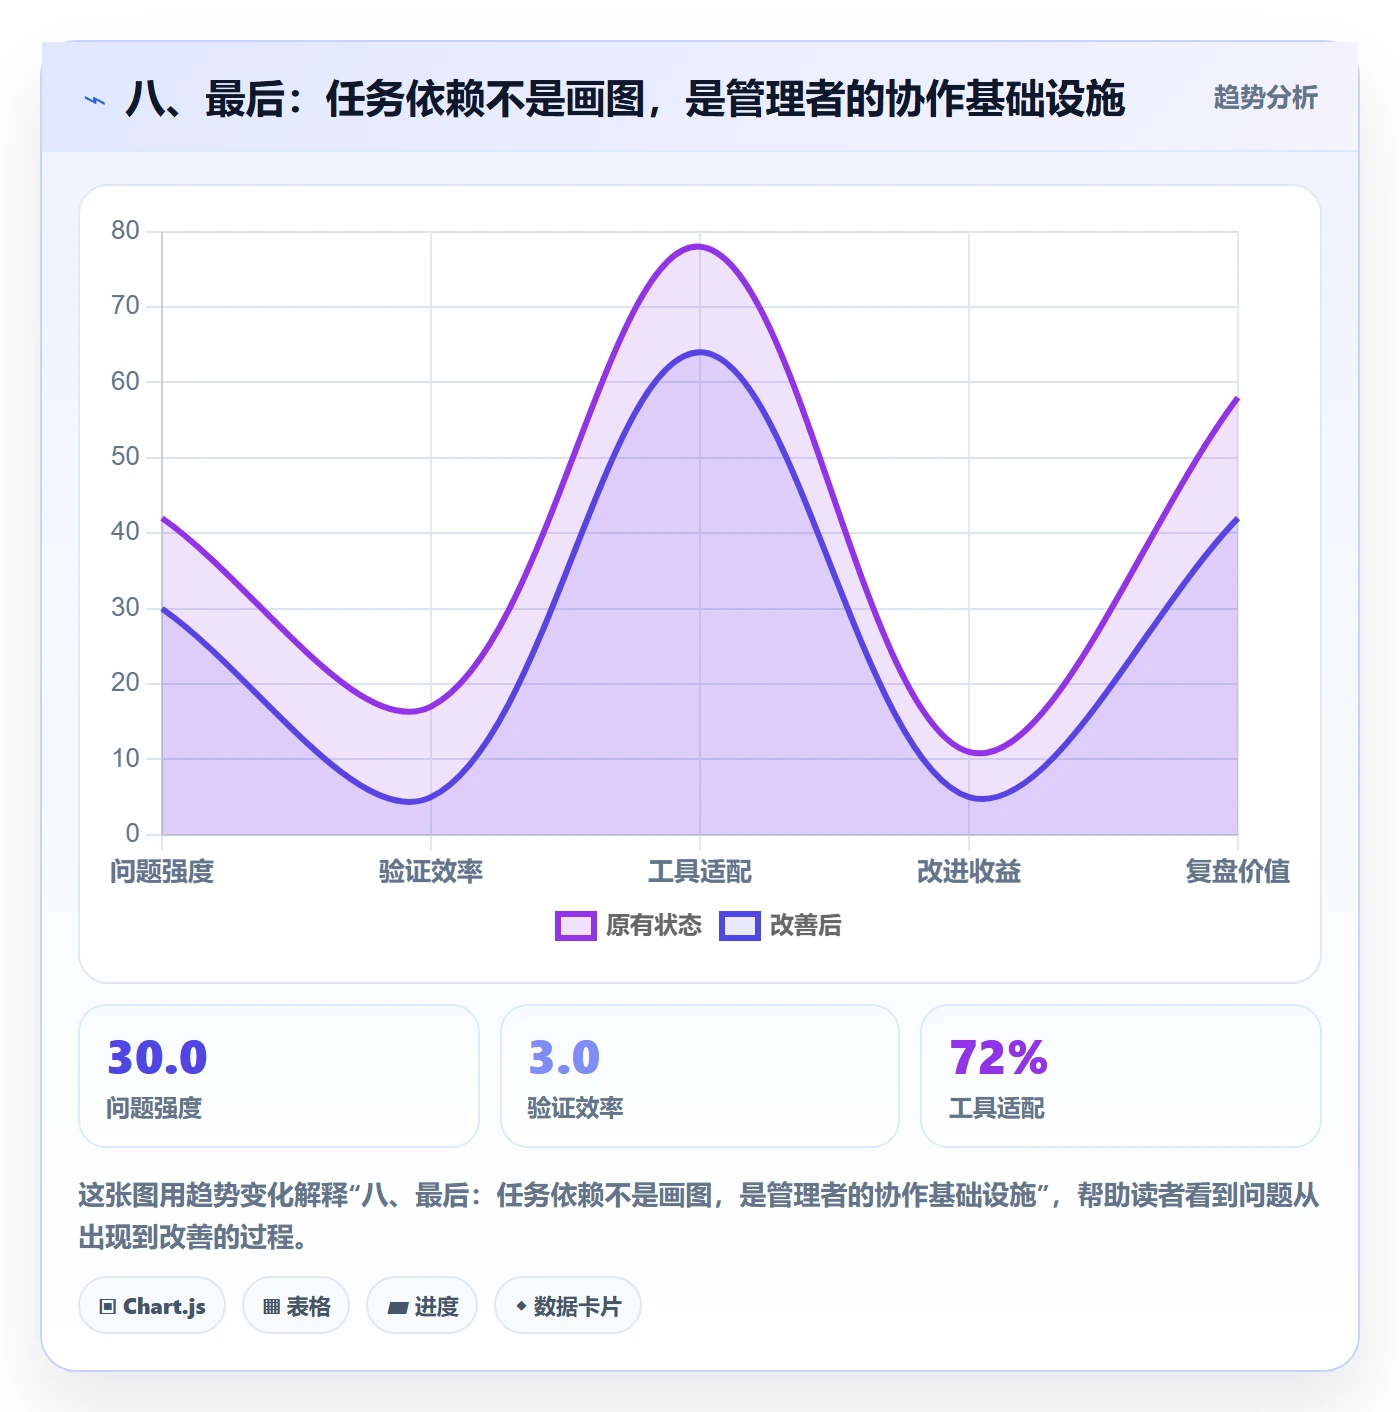Click the square icon in Chart.js chip
The width and height of the screenshot is (1400, 1412).
[x=108, y=1307]
